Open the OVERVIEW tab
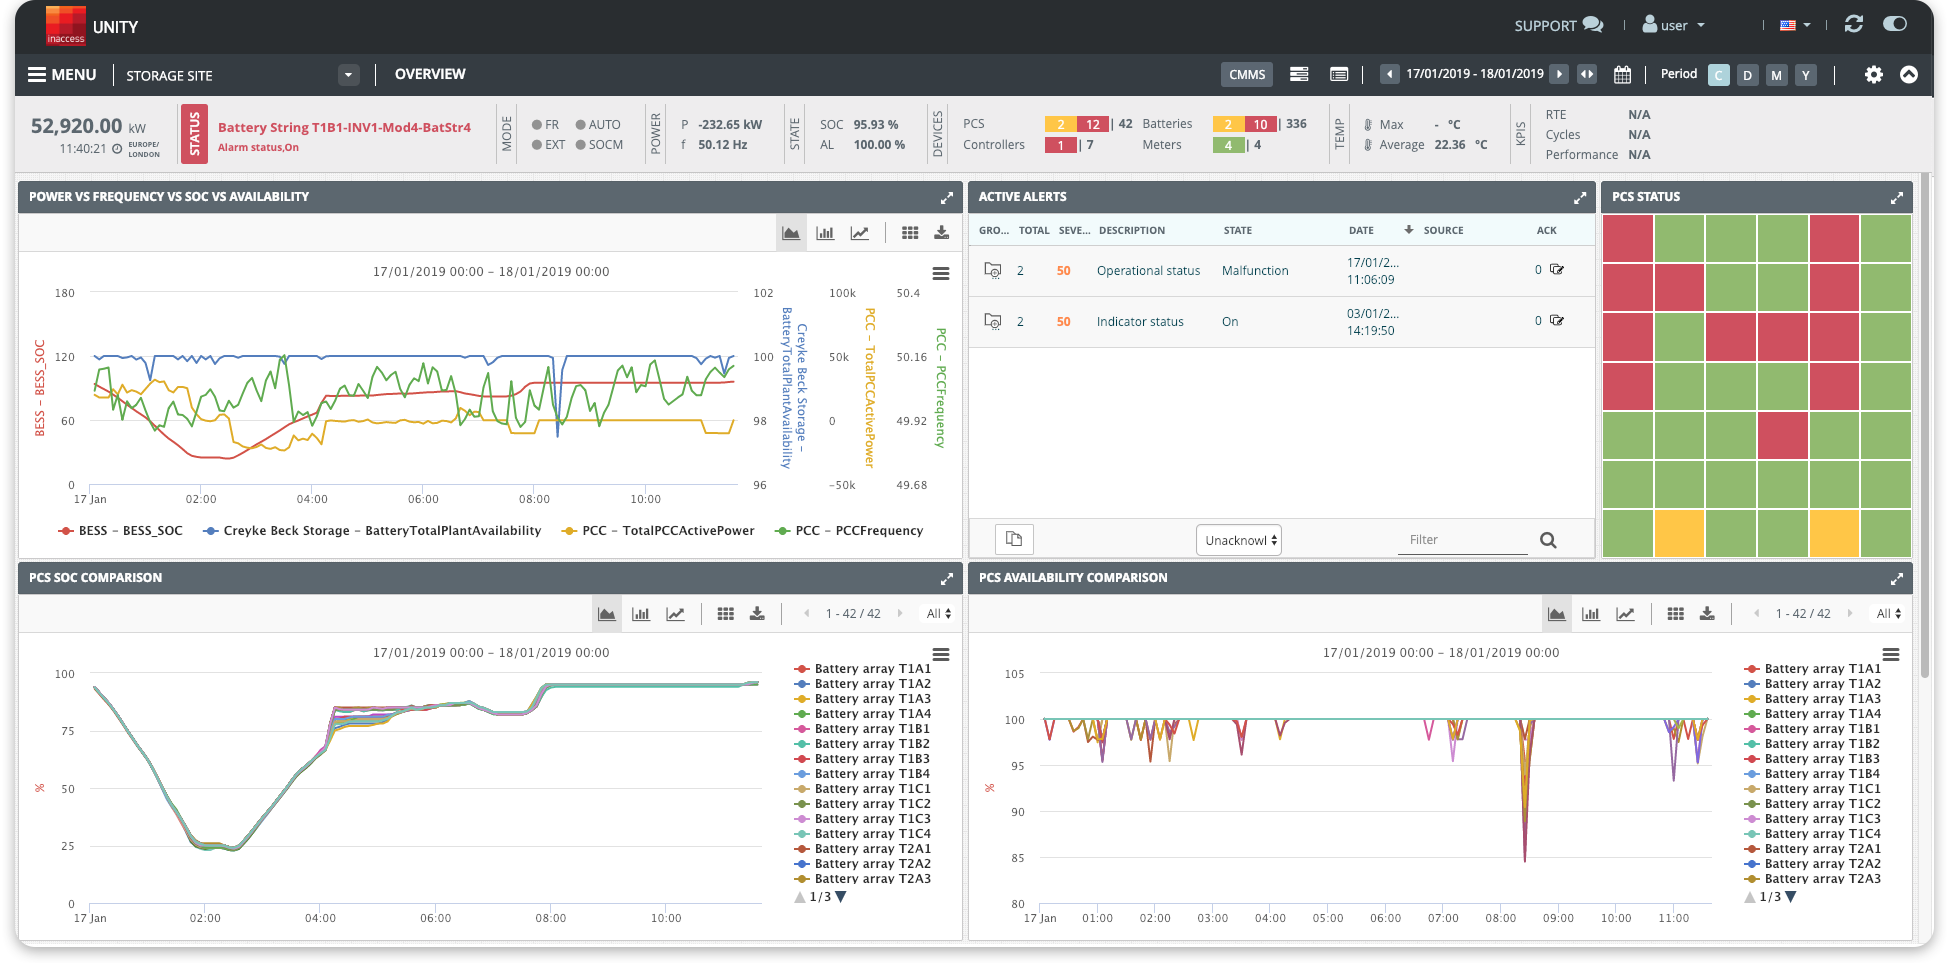Screen dimensions: 1949x963 click(x=430, y=74)
